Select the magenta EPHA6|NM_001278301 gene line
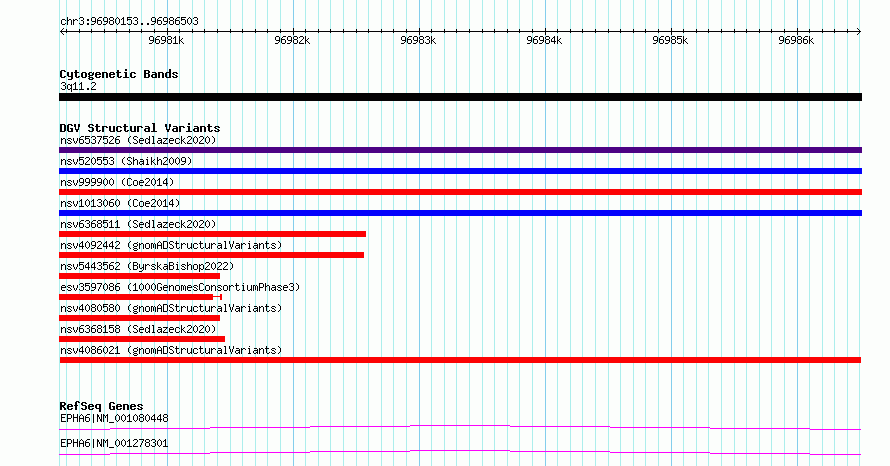Viewport: 890px width, 466px height. point(460,452)
